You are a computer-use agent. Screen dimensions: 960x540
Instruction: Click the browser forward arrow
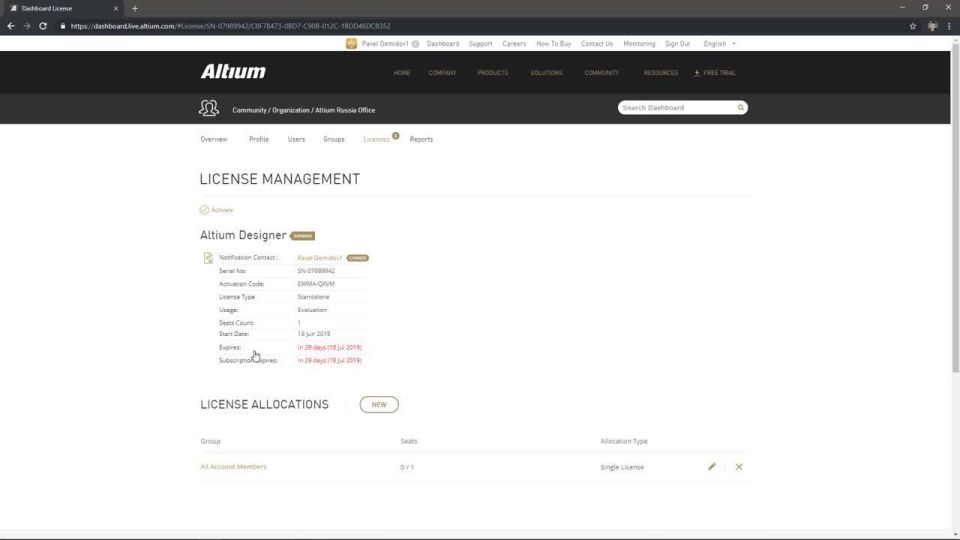point(27,26)
